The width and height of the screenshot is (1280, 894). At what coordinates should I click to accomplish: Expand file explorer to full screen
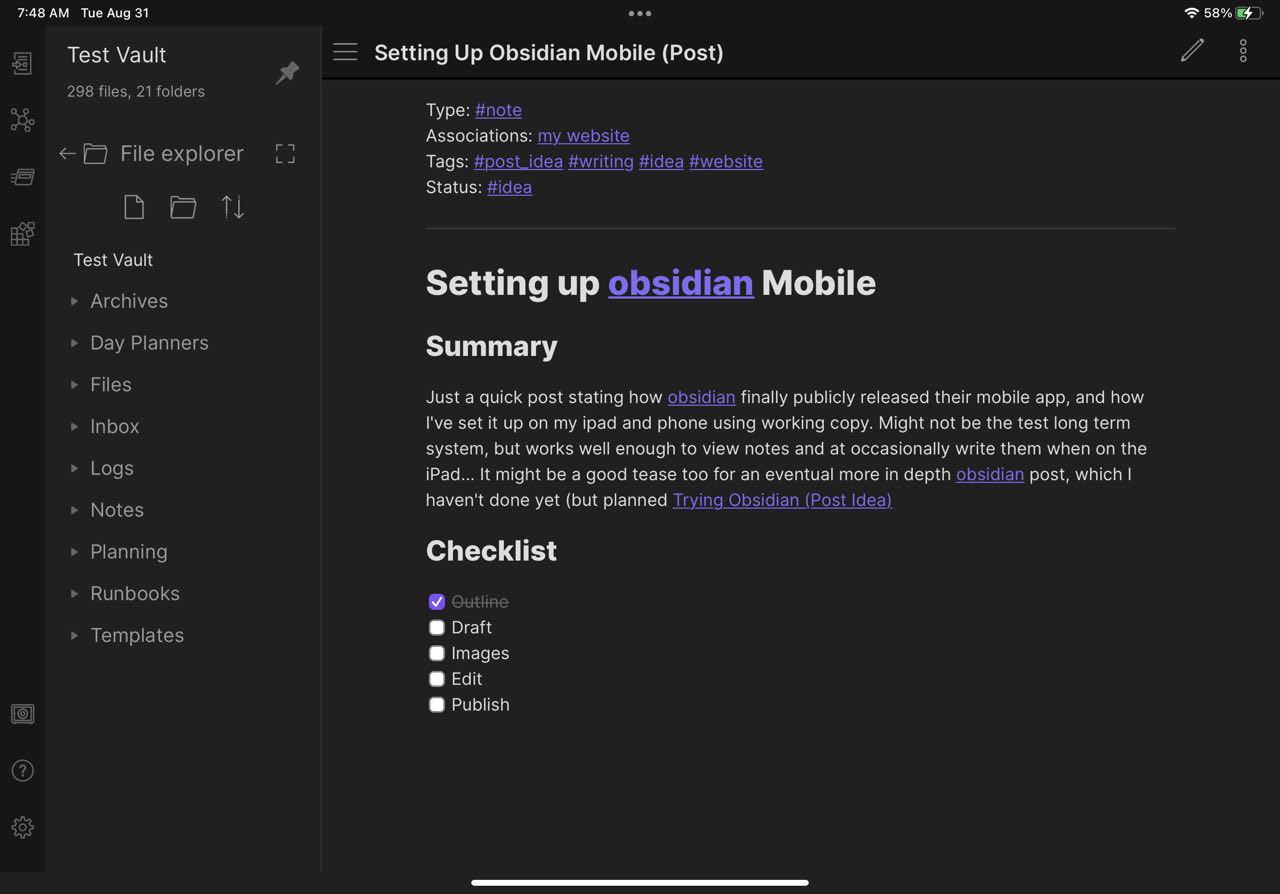pos(285,154)
